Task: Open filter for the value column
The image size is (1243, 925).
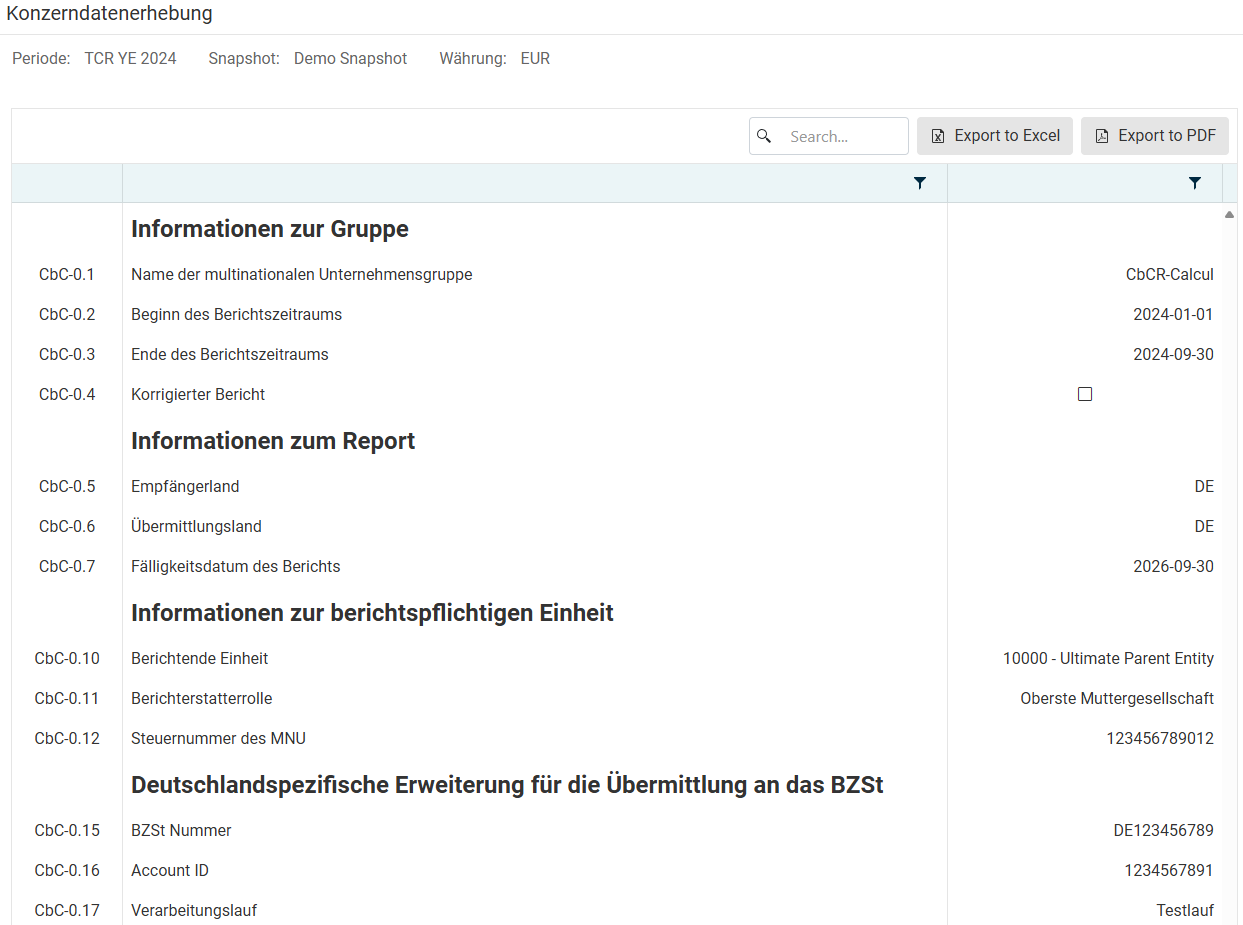Action: 1194,183
